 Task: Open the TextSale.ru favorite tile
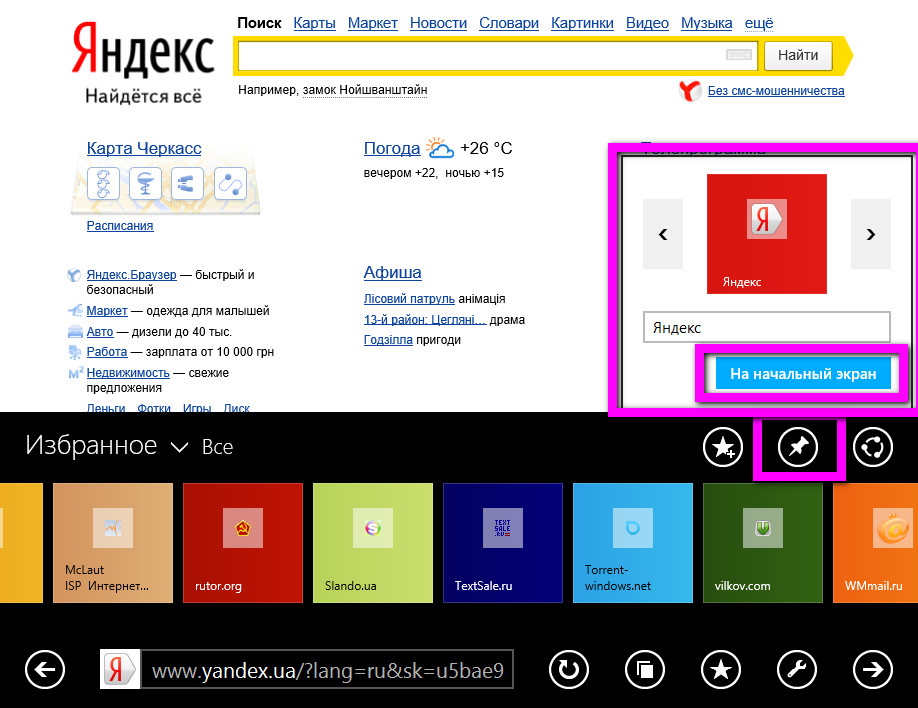[503, 543]
